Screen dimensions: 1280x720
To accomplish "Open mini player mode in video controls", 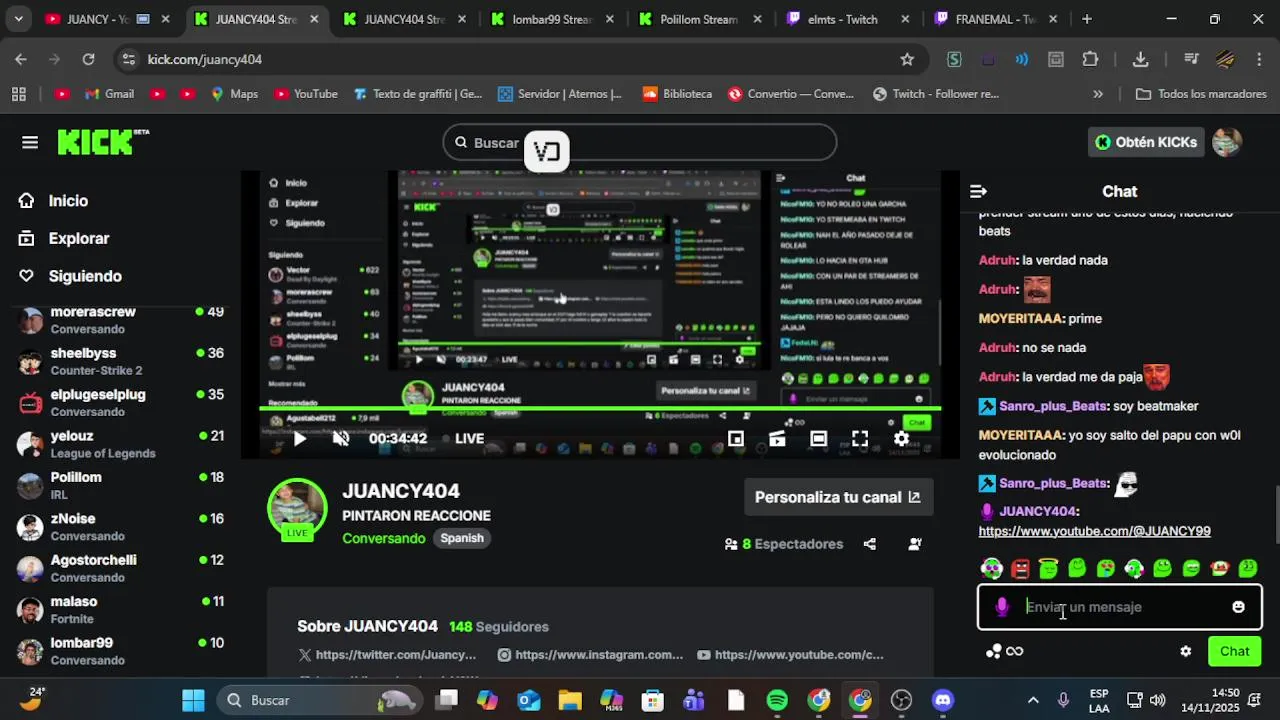I will coord(736,438).
